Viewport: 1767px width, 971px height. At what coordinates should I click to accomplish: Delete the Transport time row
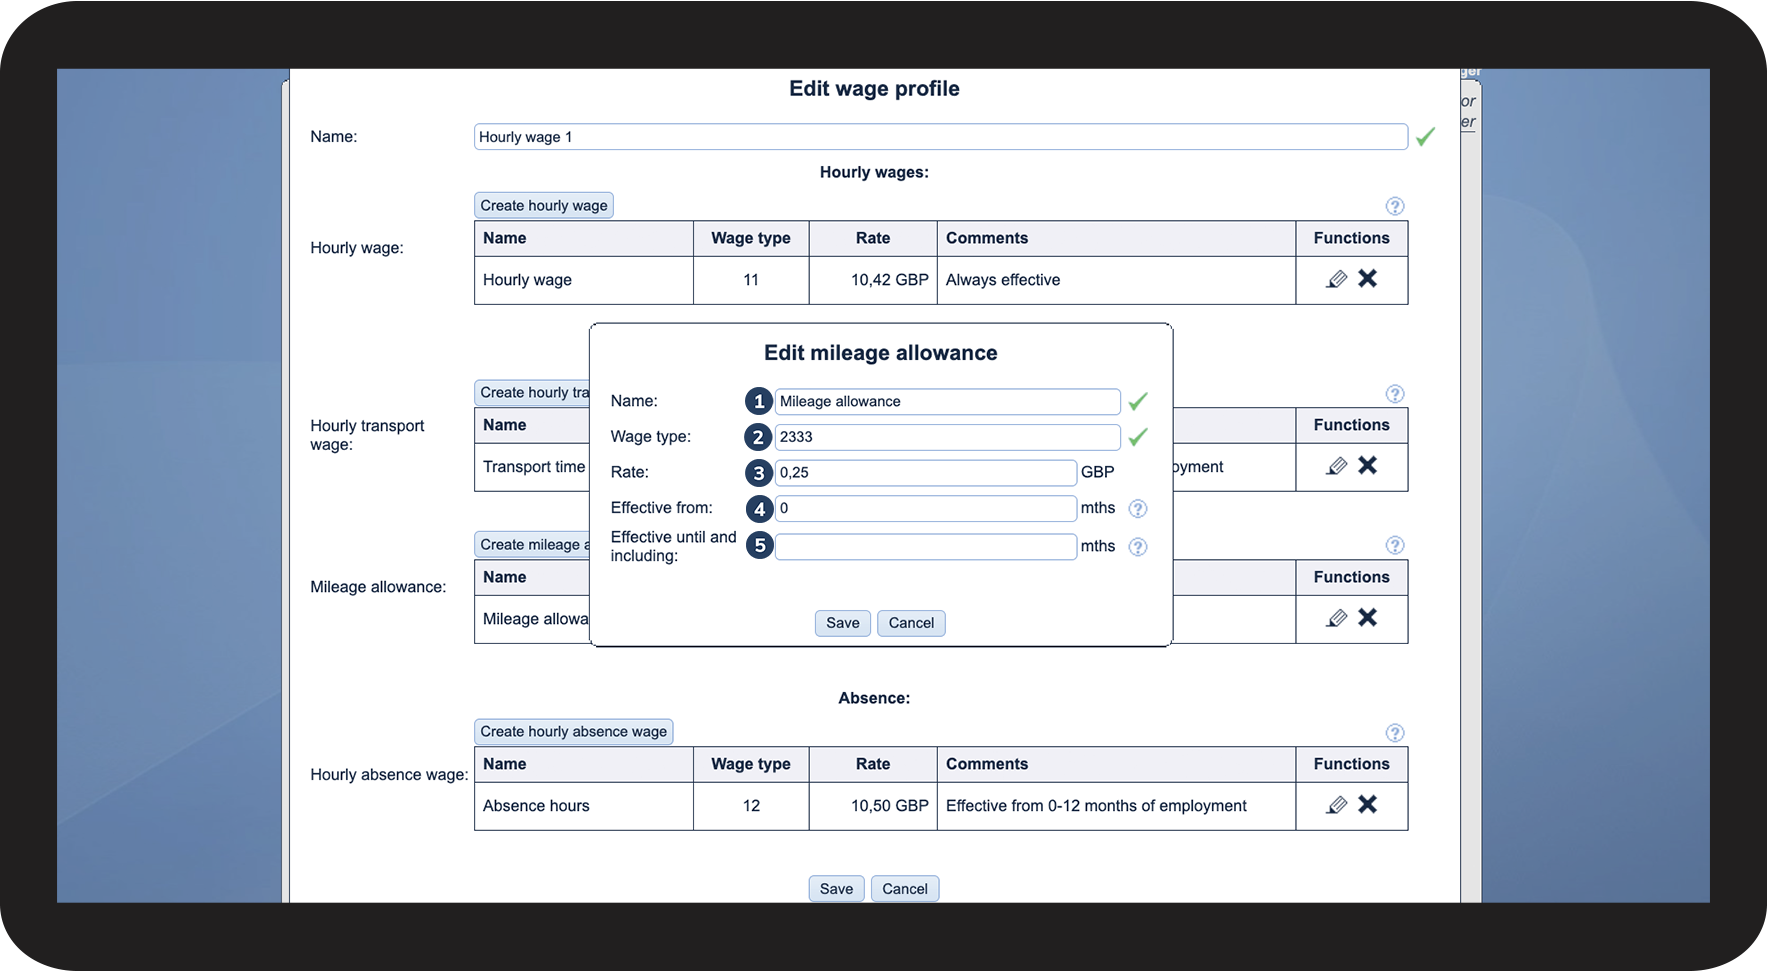coord(1368,466)
